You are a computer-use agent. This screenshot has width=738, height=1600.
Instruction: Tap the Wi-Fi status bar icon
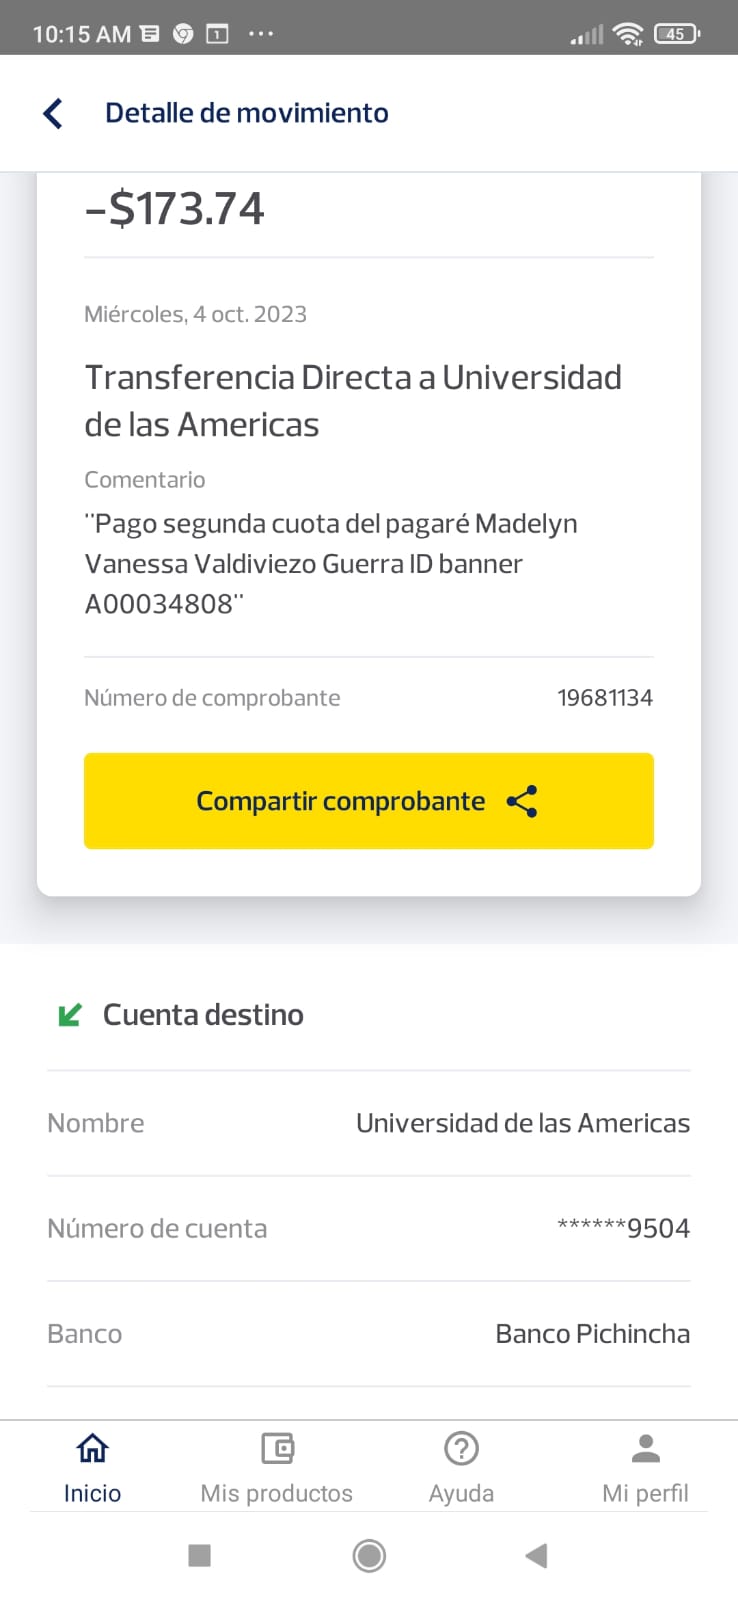coord(628,34)
